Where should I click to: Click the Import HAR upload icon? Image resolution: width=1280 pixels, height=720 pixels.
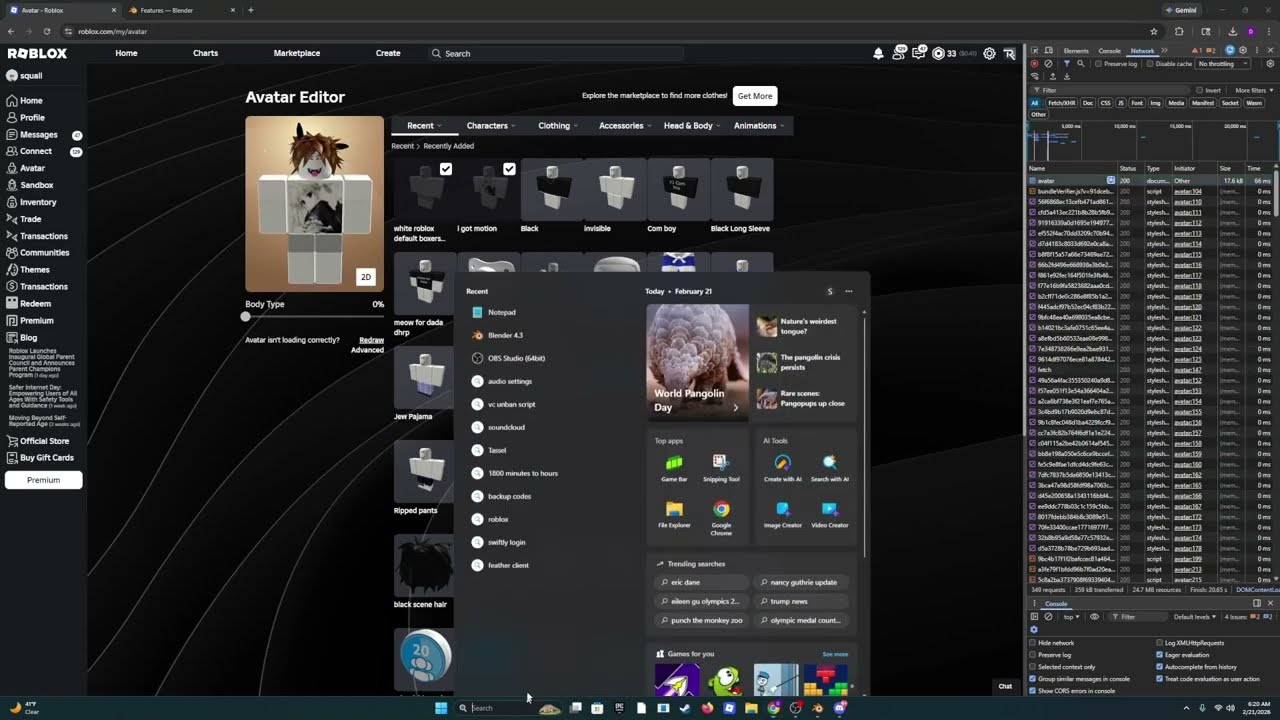[1053, 76]
